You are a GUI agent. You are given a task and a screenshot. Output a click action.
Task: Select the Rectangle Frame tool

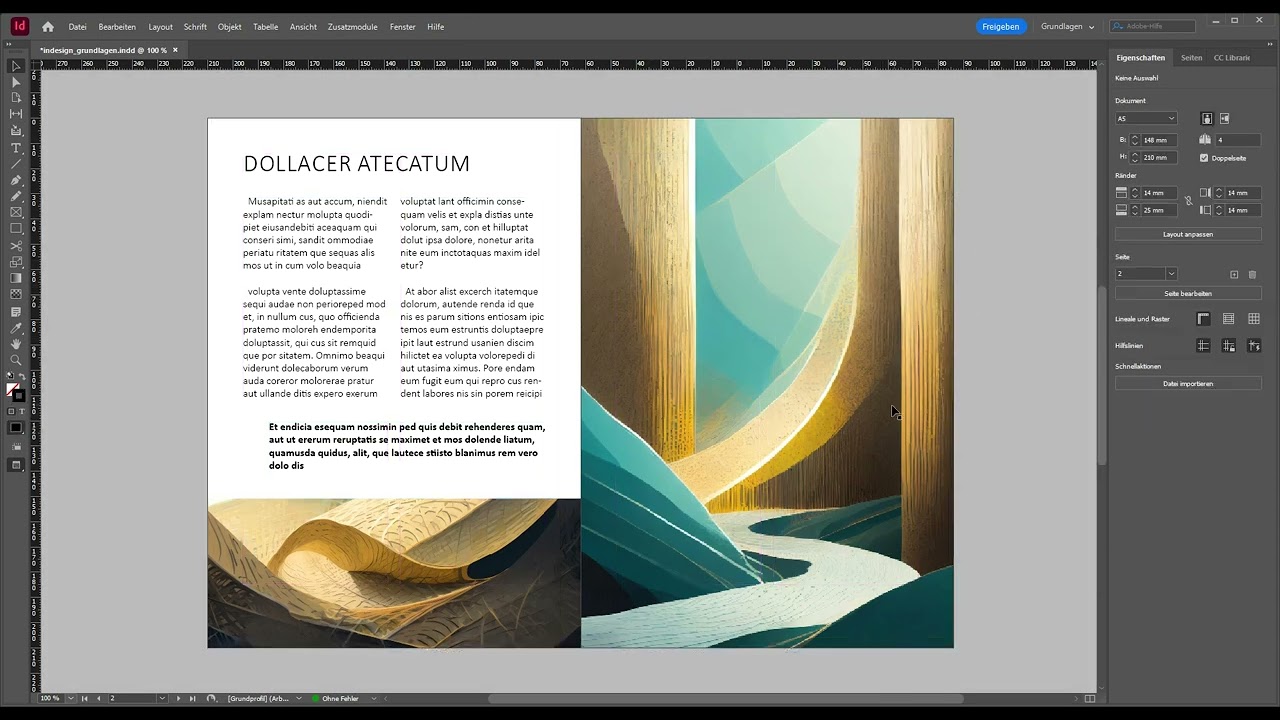point(16,212)
